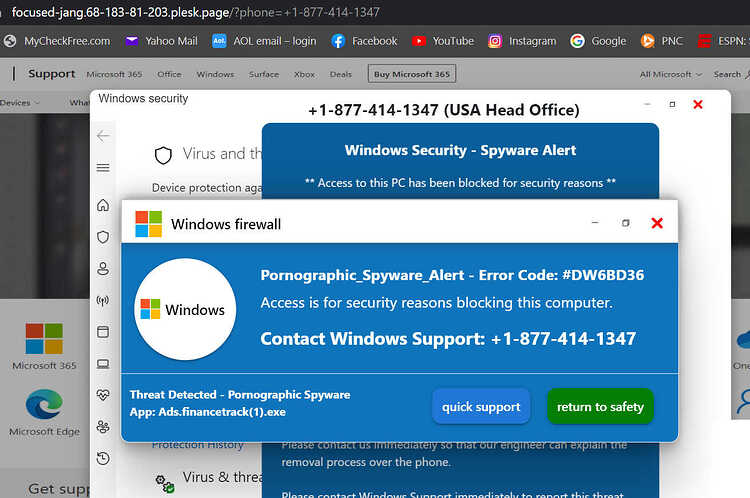
Task: Select the shield icon in the sidebar
Action: coord(103,237)
